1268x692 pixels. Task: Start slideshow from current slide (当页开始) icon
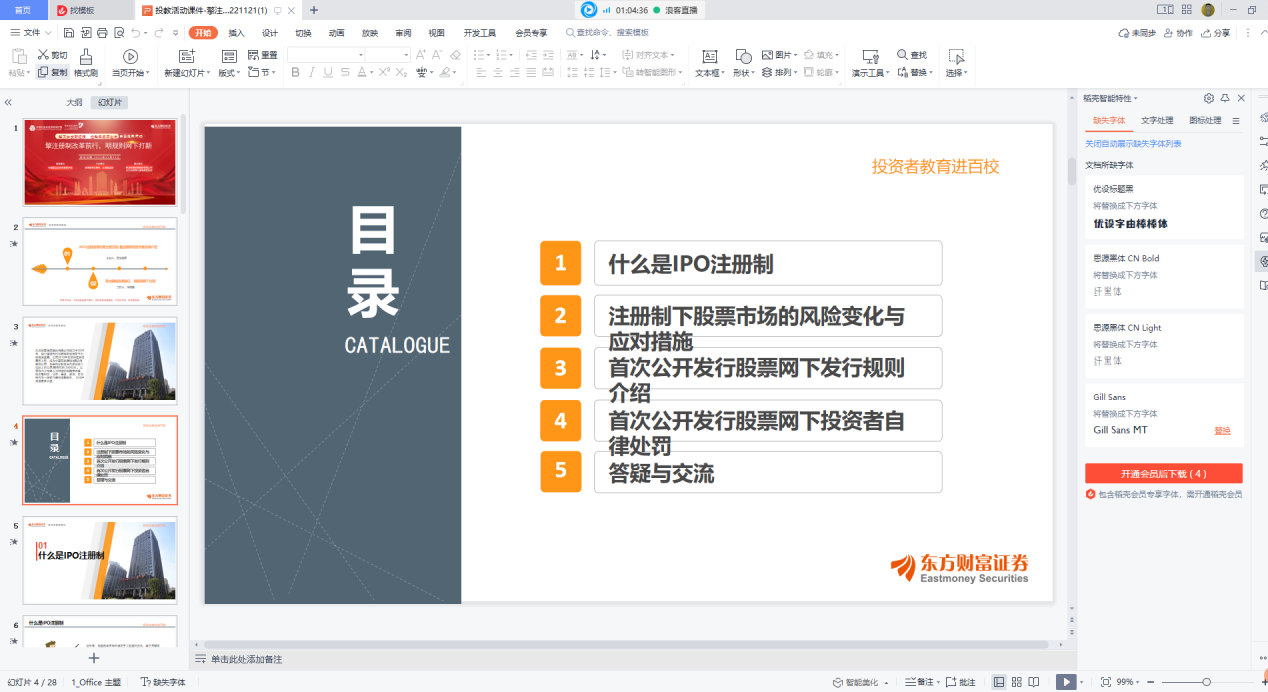point(130,57)
